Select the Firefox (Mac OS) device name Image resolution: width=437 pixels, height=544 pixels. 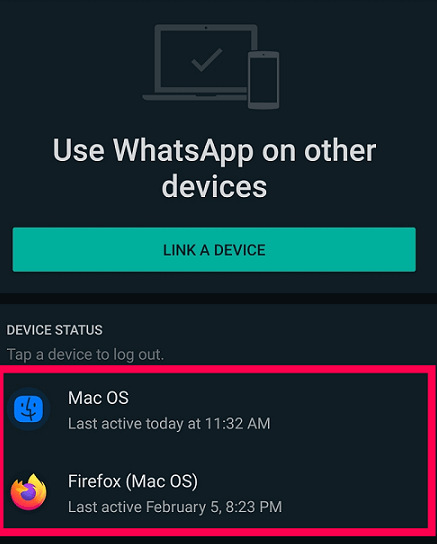click(133, 482)
